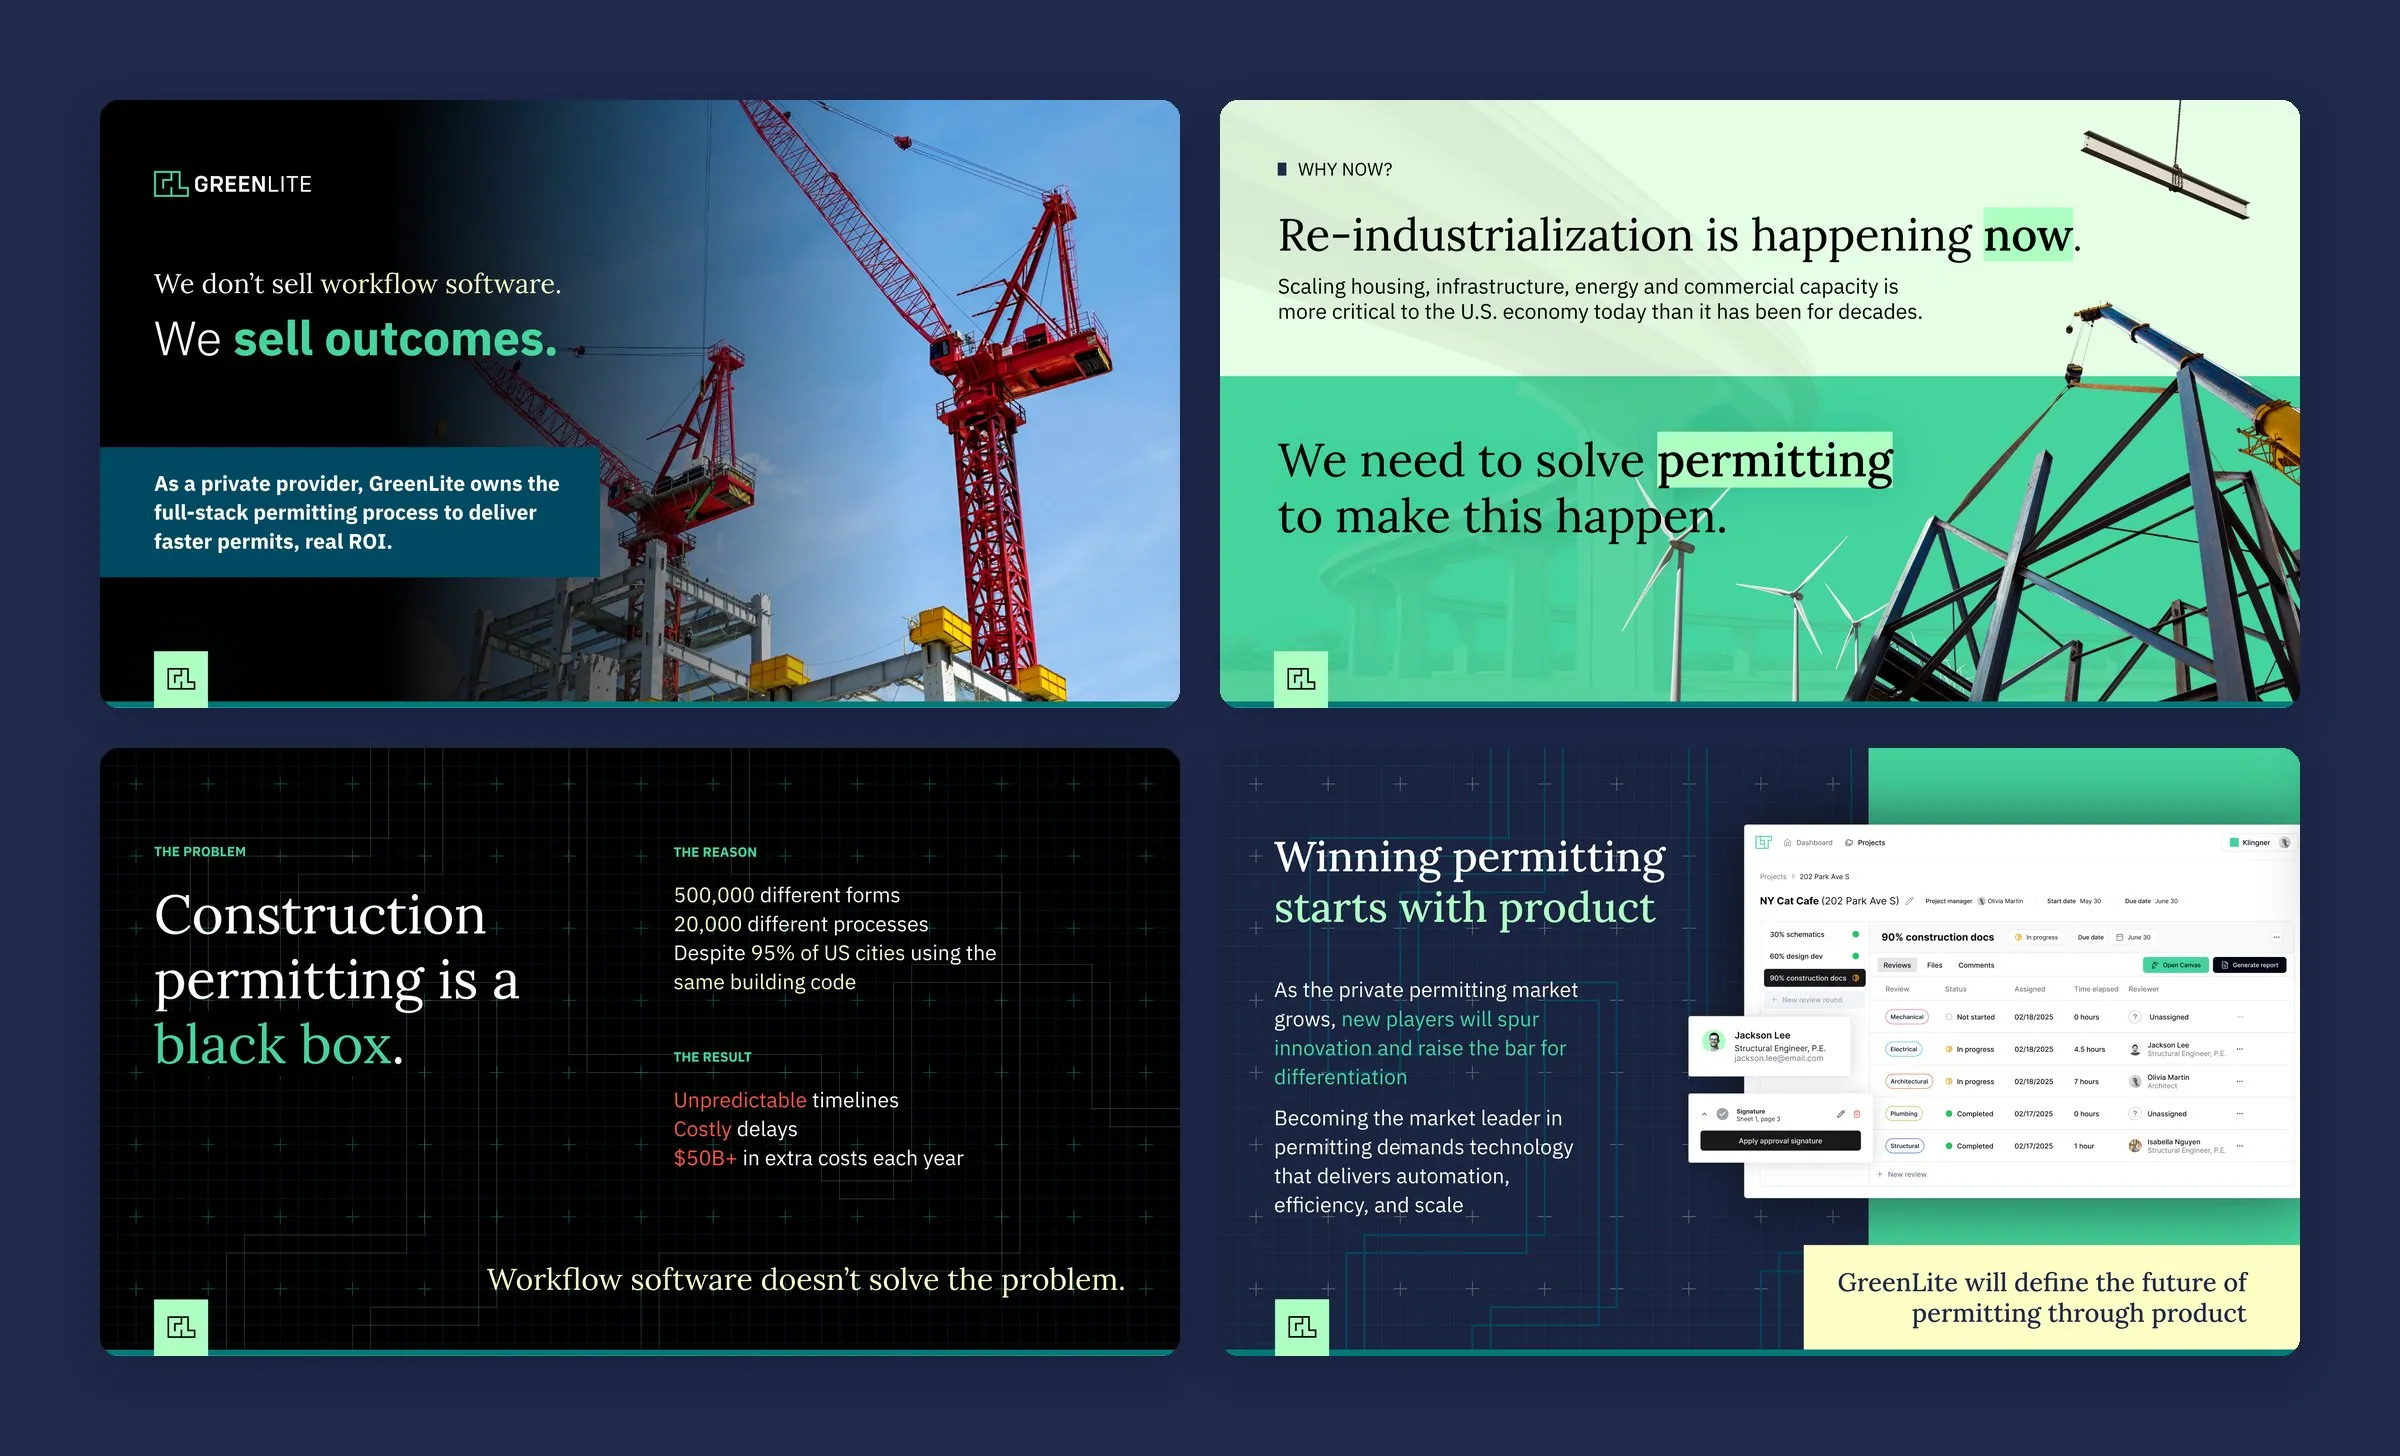The height and width of the screenshot is (1456, 2400).
Task: Click the highlighted word 'permitting' on the green slide
Action: tap(1775, 460)
